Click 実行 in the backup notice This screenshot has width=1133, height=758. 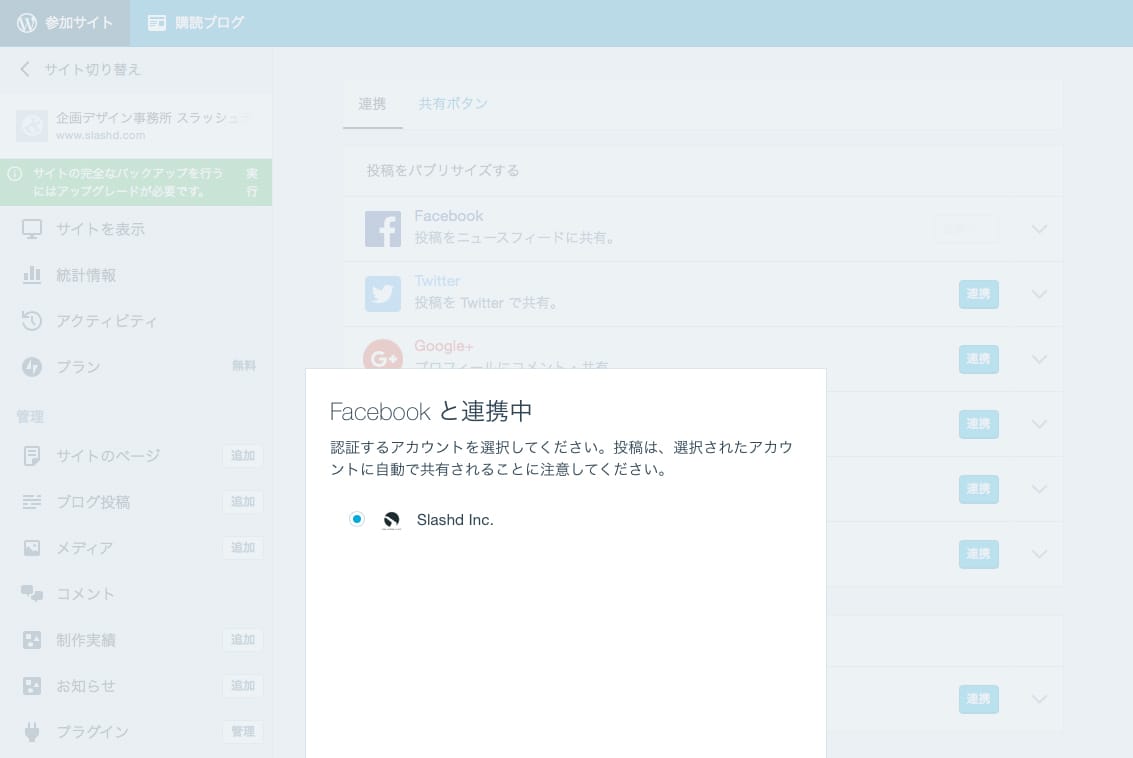coord(251,182)
